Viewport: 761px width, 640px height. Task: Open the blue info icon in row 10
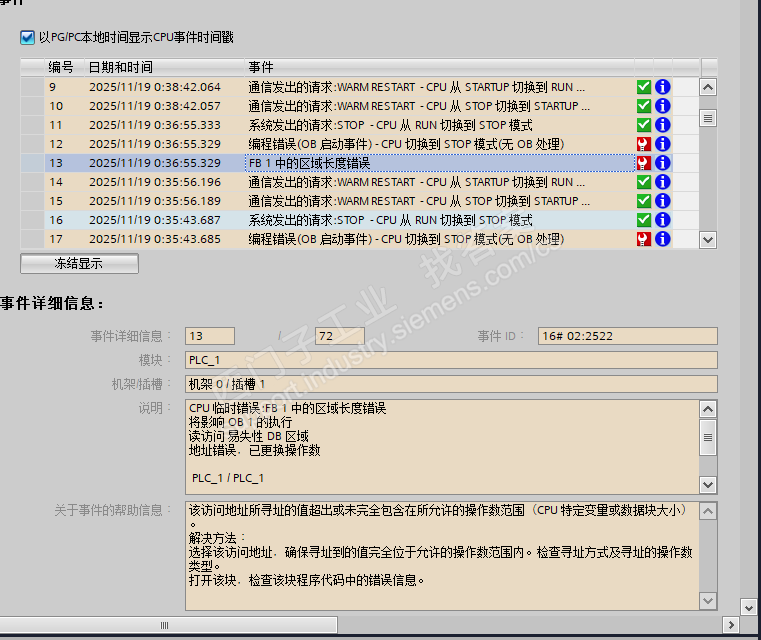pos(662,106)
